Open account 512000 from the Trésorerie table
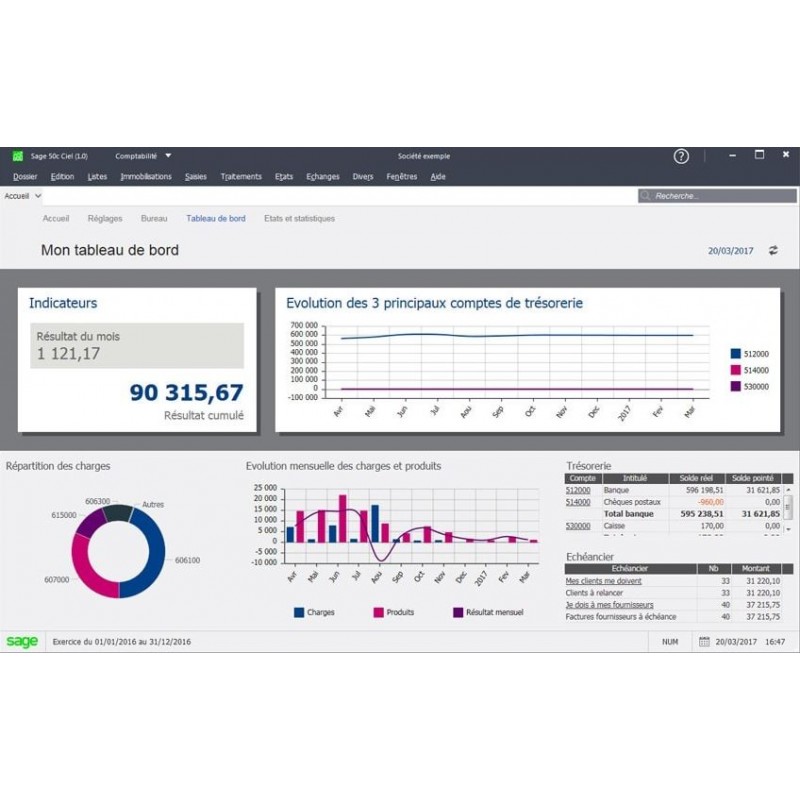Image resolution: width=800 pixels, height=800 pixels. (579, 488)
